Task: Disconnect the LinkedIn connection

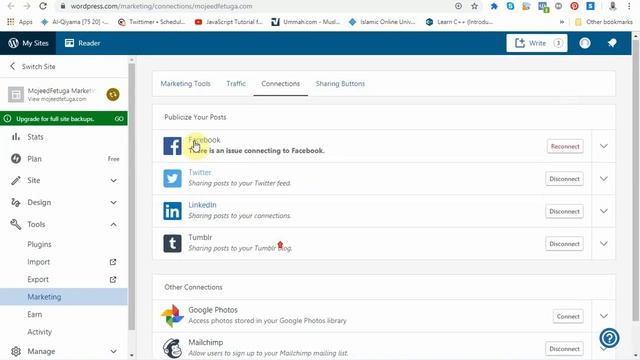Action: (564, 211)
